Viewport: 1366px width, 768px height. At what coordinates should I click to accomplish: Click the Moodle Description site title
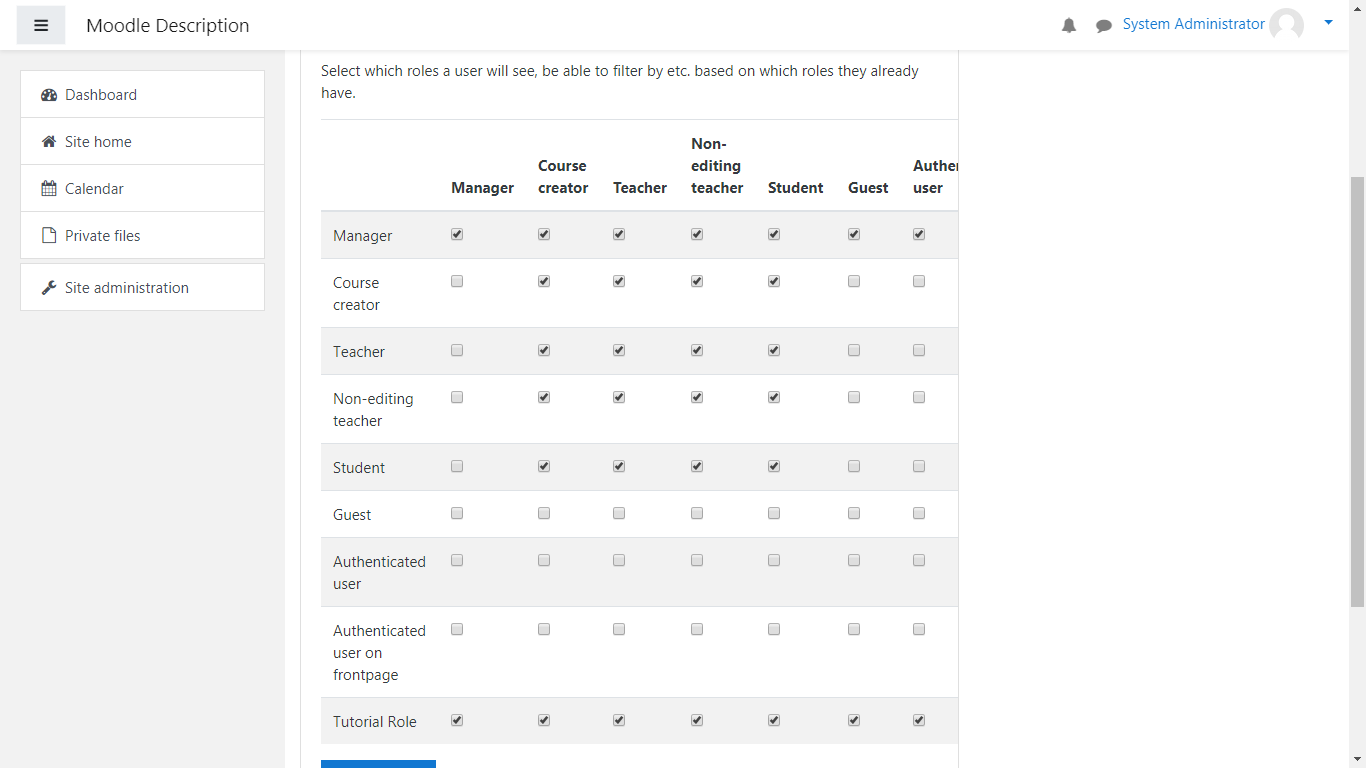point(168,26)
